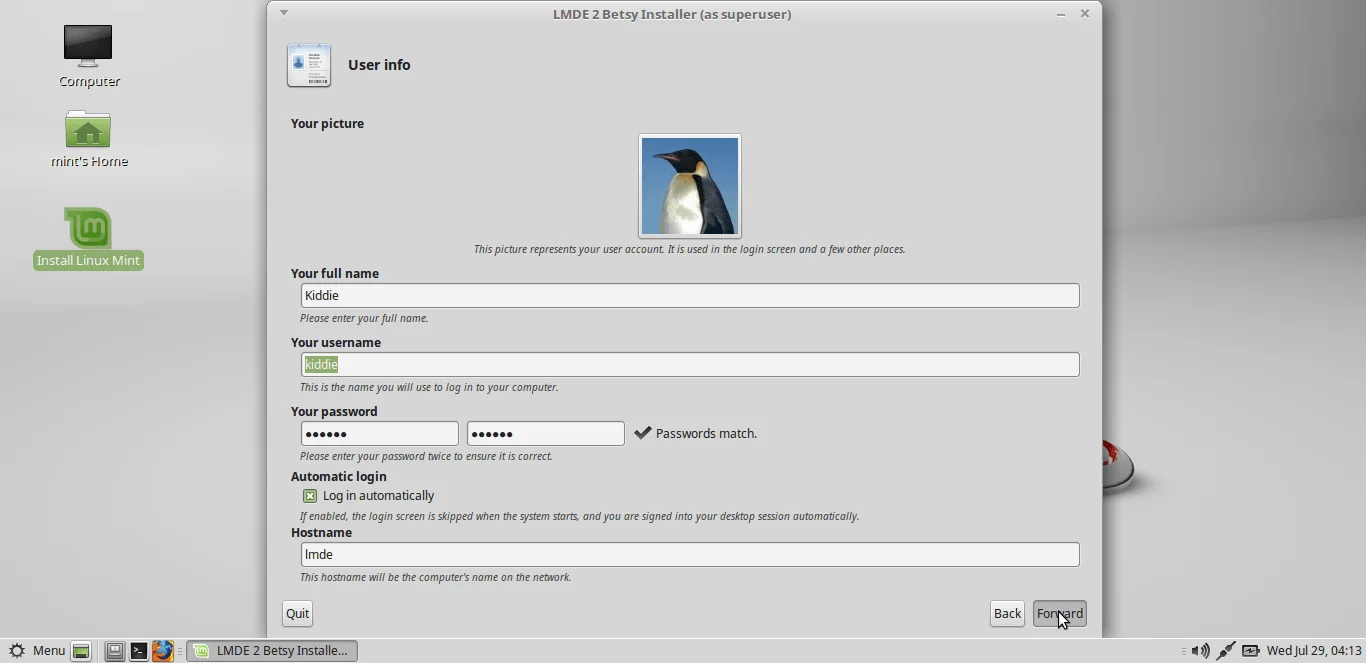Toggle Log in automatically checkbox
This screenshot has height=663, width=1366.
click(x=309, y=496)
